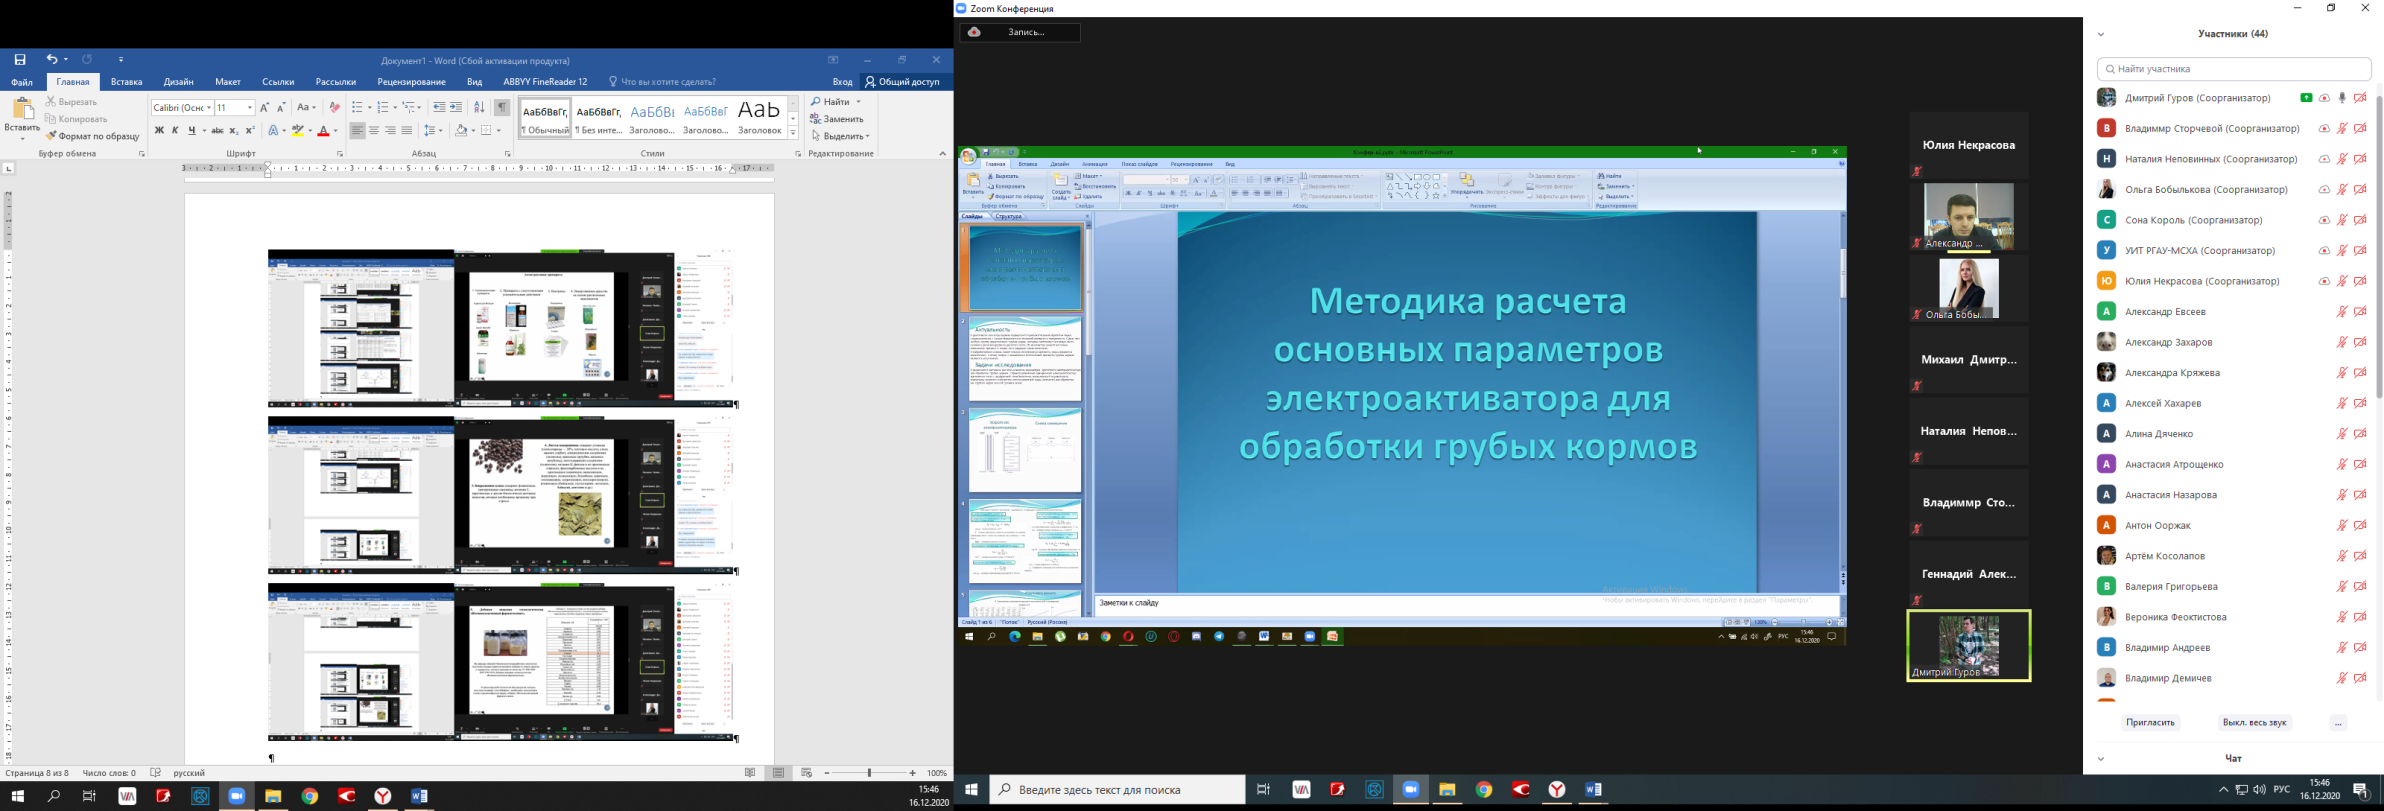Click the Выкл. весь звук button

(2254, 722)
